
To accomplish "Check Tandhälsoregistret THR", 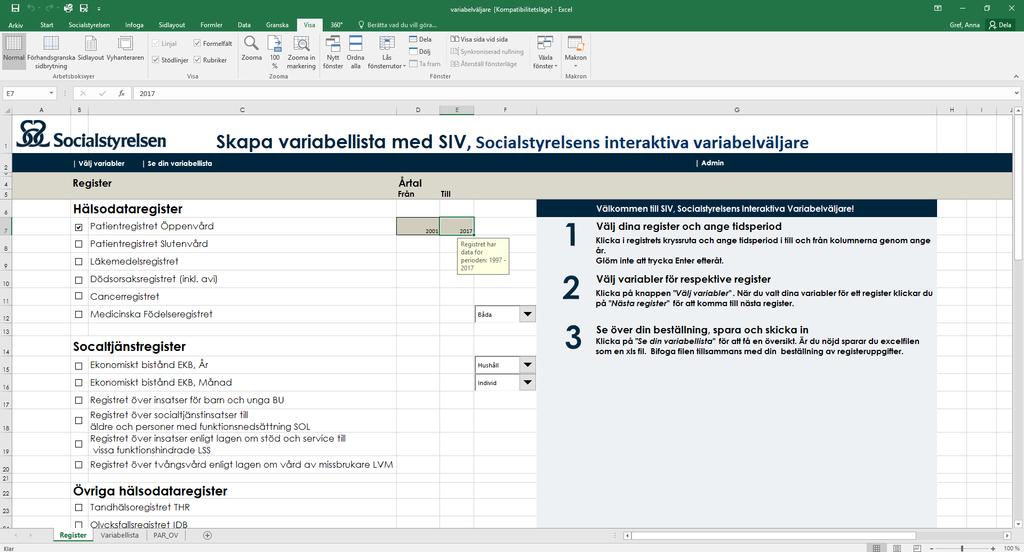I will click(x=78, y=508).
